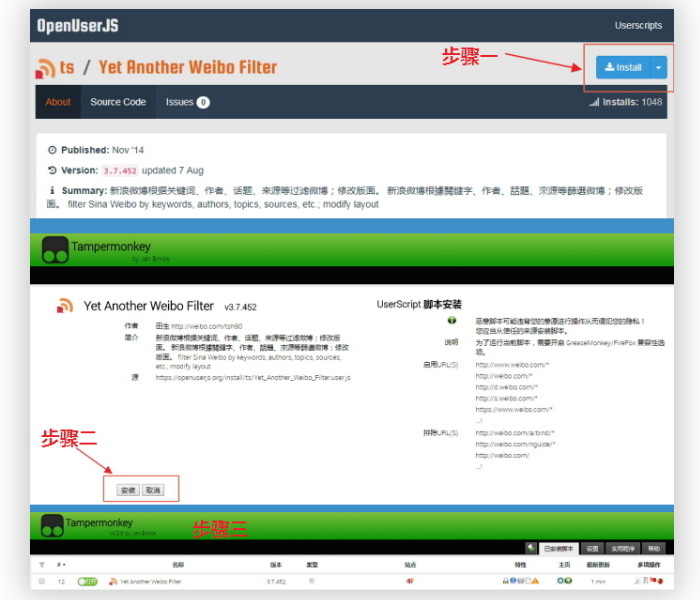Click the clock icon beside Published
The height and width of the screenshot is (600, 700).
click(x=52, y=150)
